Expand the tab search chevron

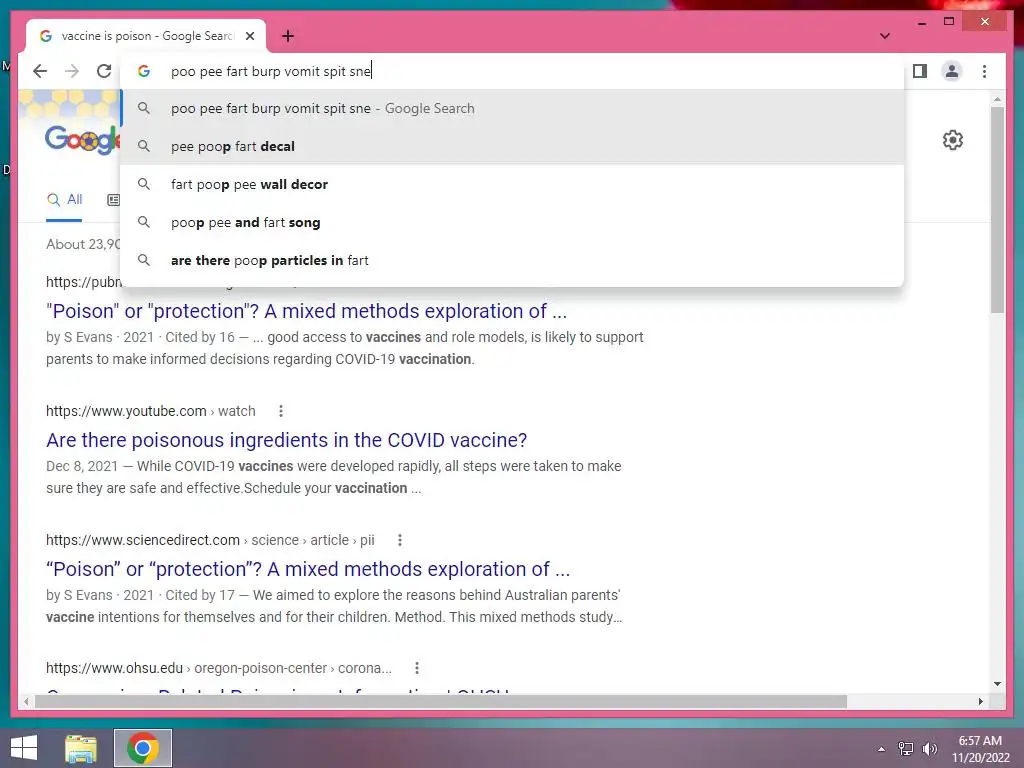point(885,36)
